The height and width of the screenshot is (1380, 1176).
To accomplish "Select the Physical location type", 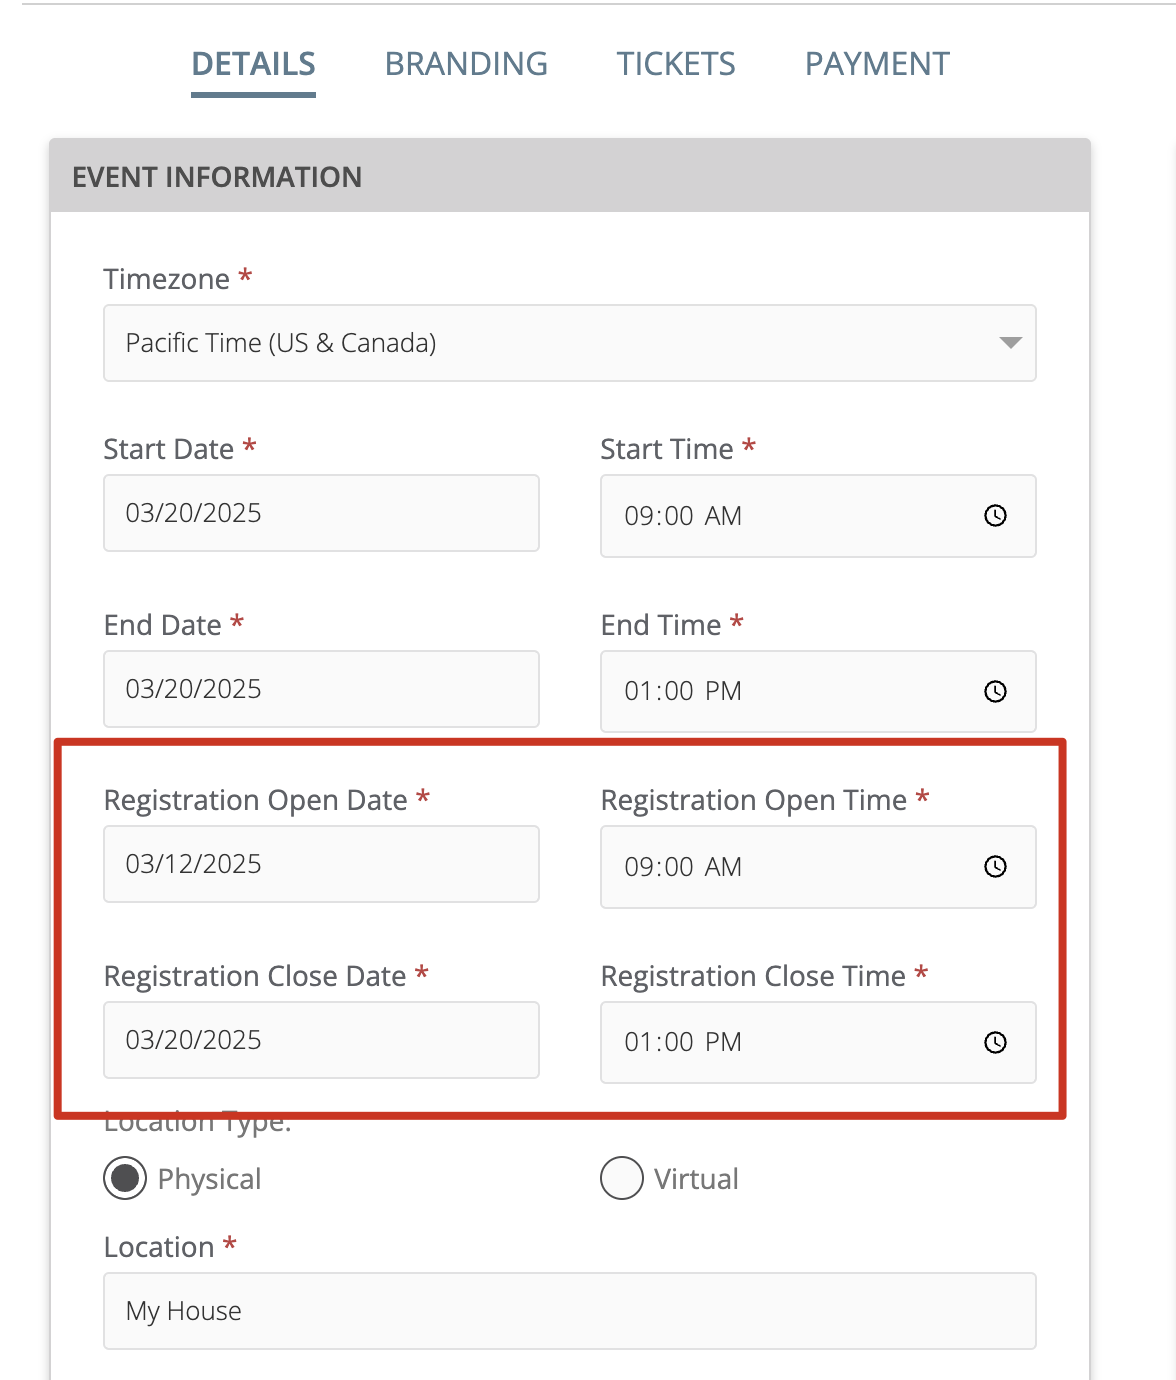I will (125, 1179).
